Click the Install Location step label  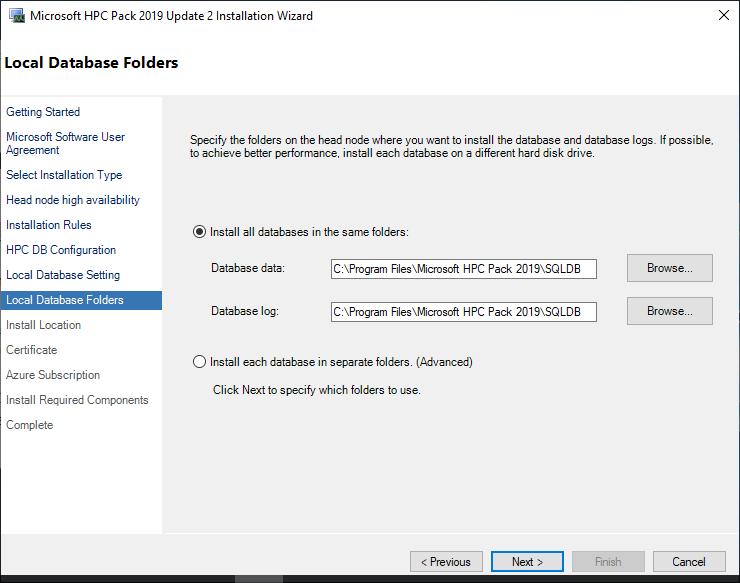[x=43, y=325]
